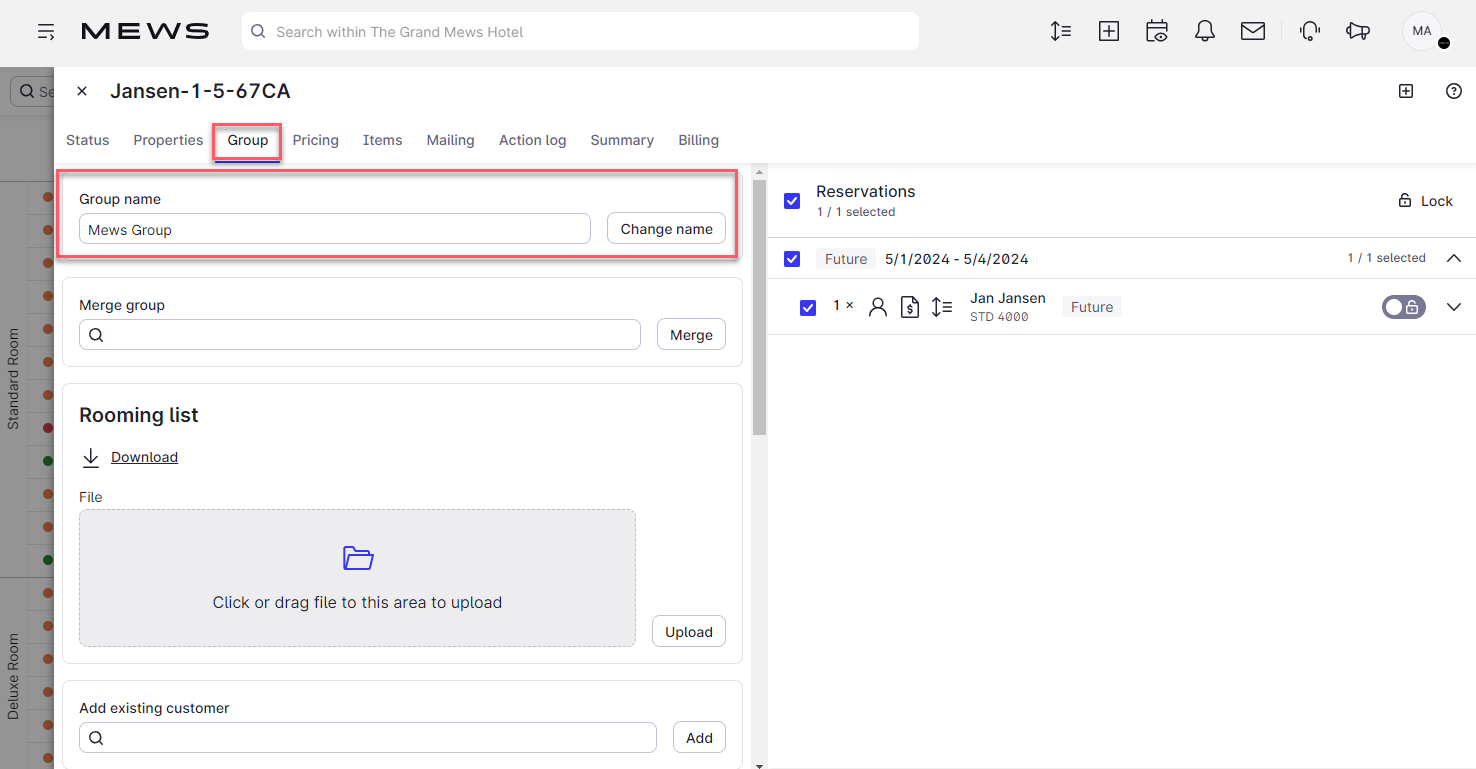
Task: Expand Jan Jansen's reservation details
Action: (x=1453, y=307)
